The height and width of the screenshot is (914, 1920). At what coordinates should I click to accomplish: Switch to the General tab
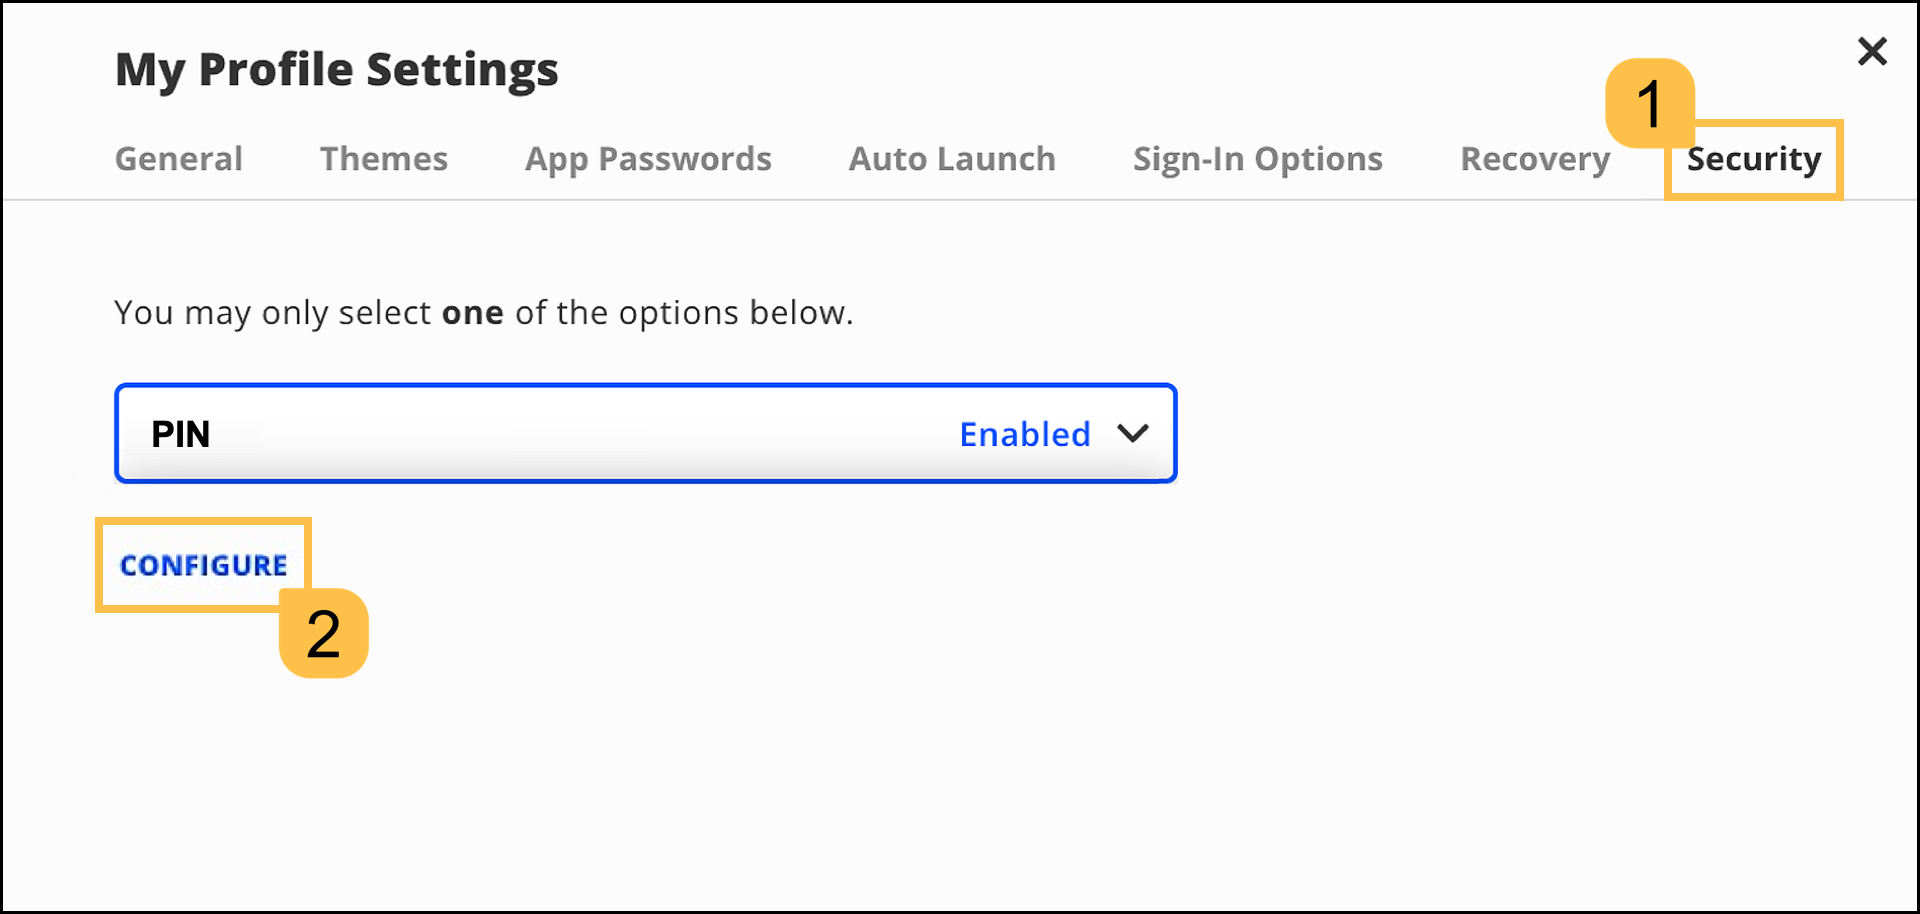tap(178, 158)
